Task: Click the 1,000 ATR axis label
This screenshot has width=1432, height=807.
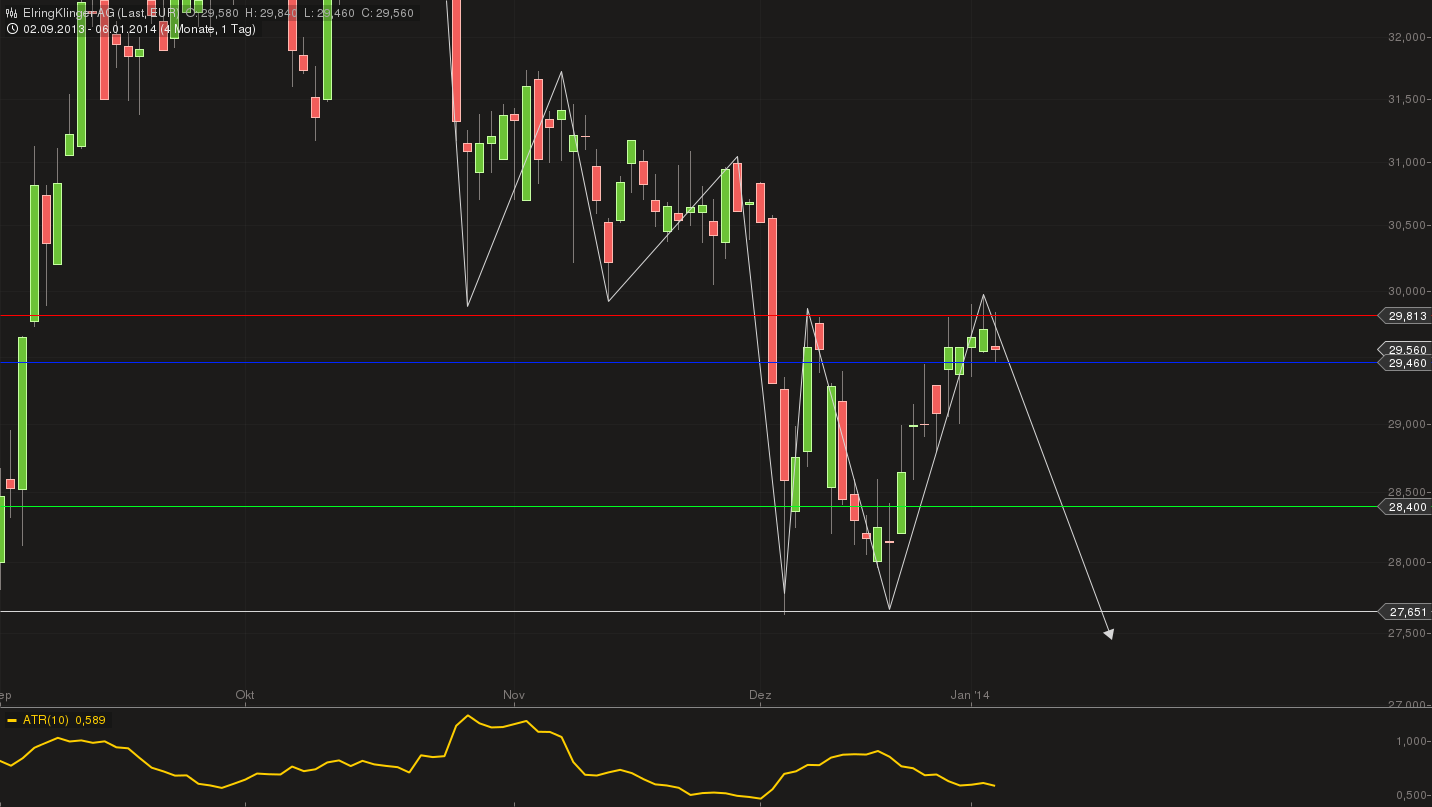Action: [x=1412, y=741]
